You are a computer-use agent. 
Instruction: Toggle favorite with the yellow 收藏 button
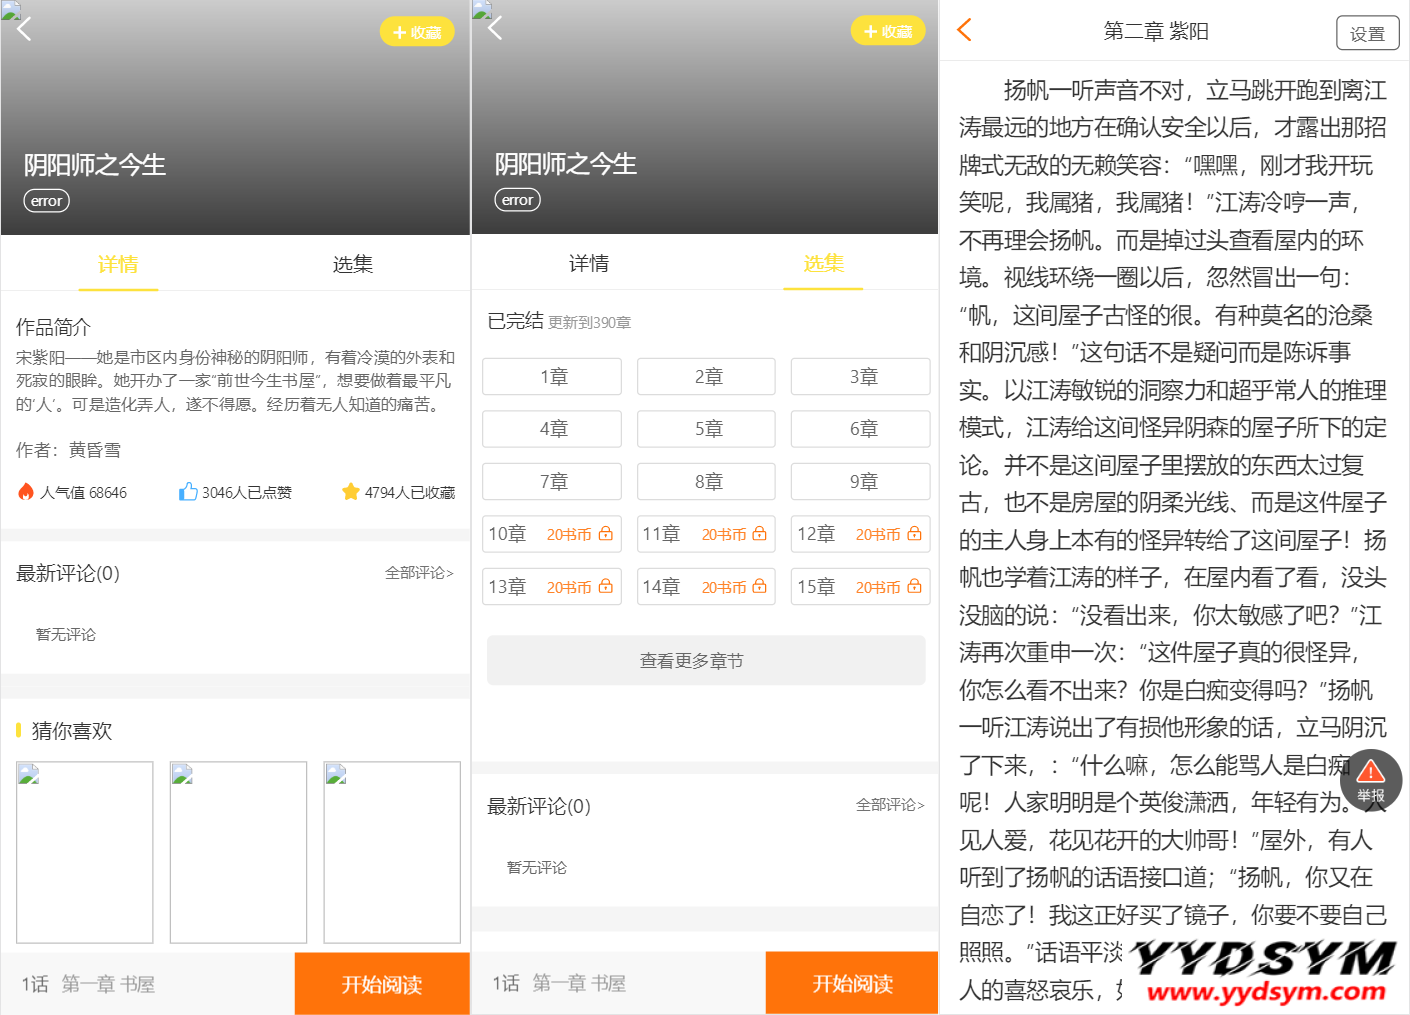coord(417,32)
